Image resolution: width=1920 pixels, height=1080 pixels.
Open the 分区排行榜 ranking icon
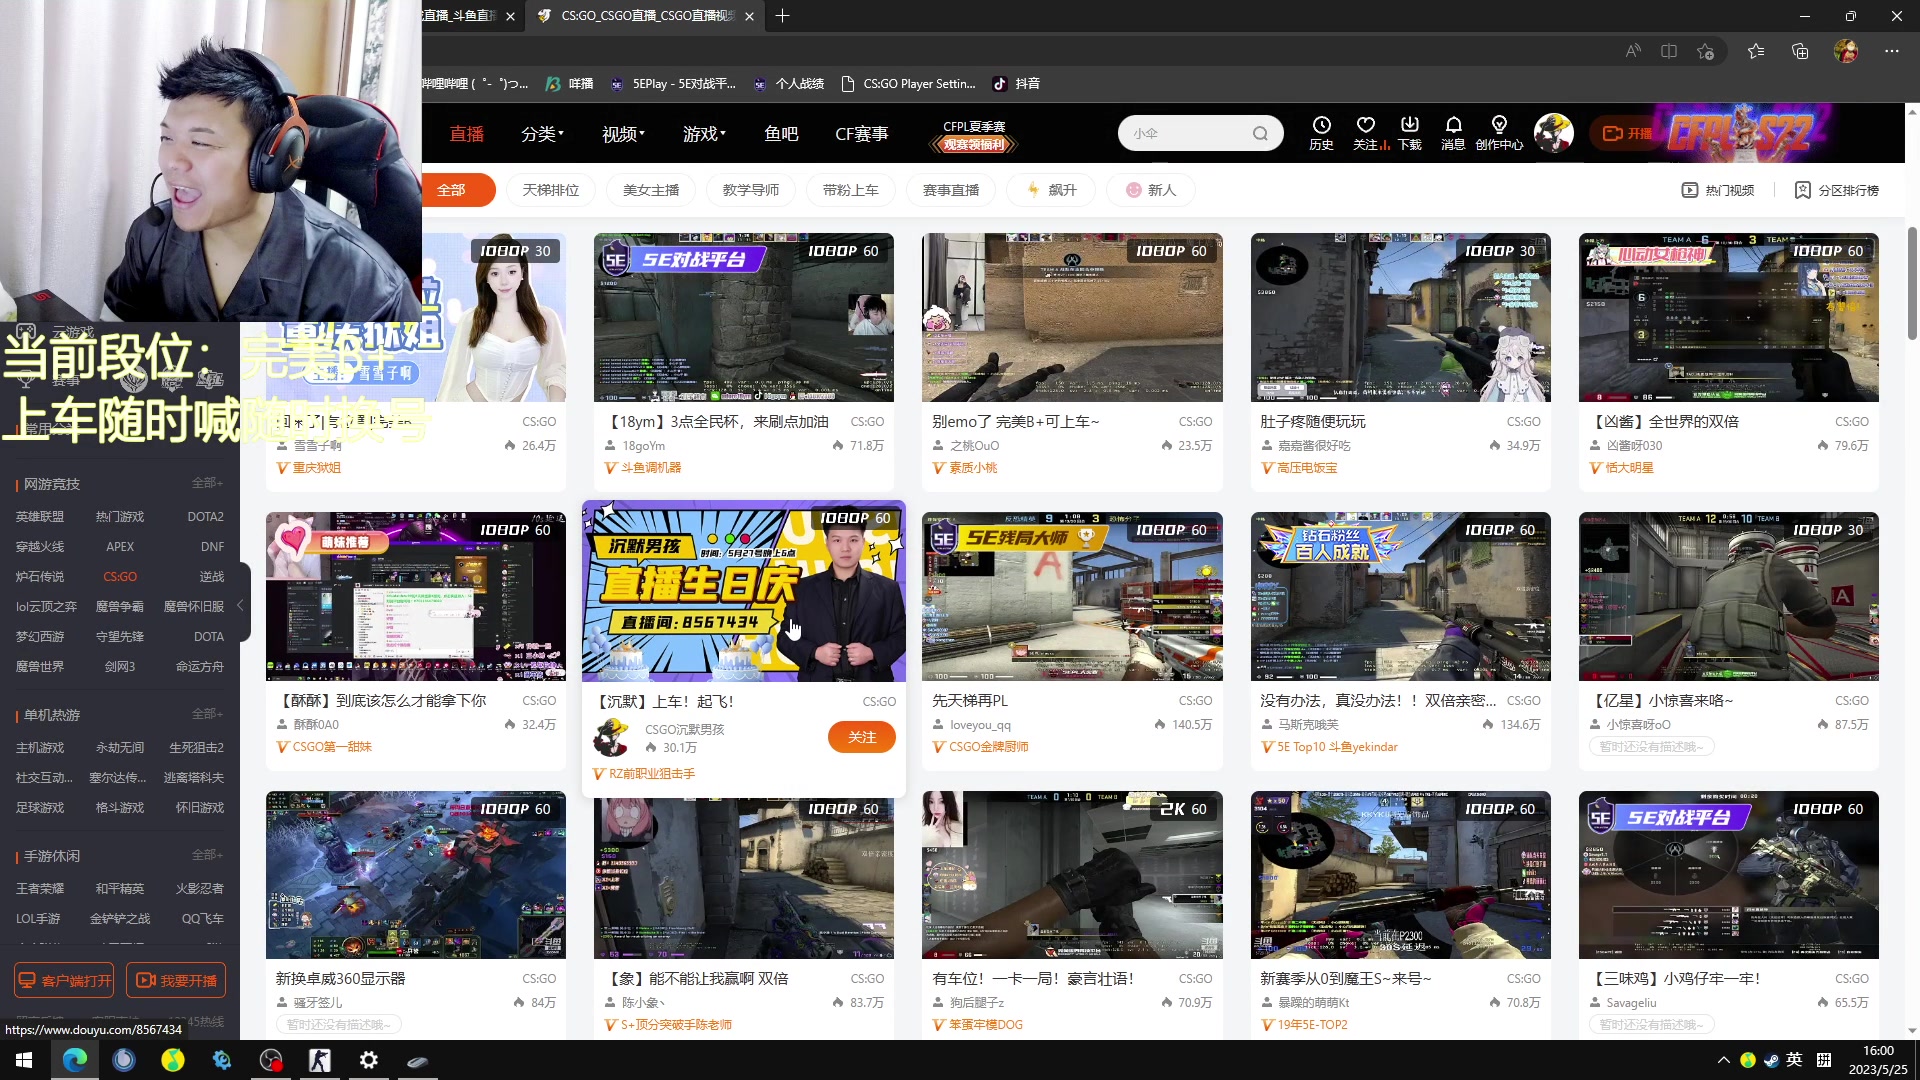click(x=1836, y=190)
